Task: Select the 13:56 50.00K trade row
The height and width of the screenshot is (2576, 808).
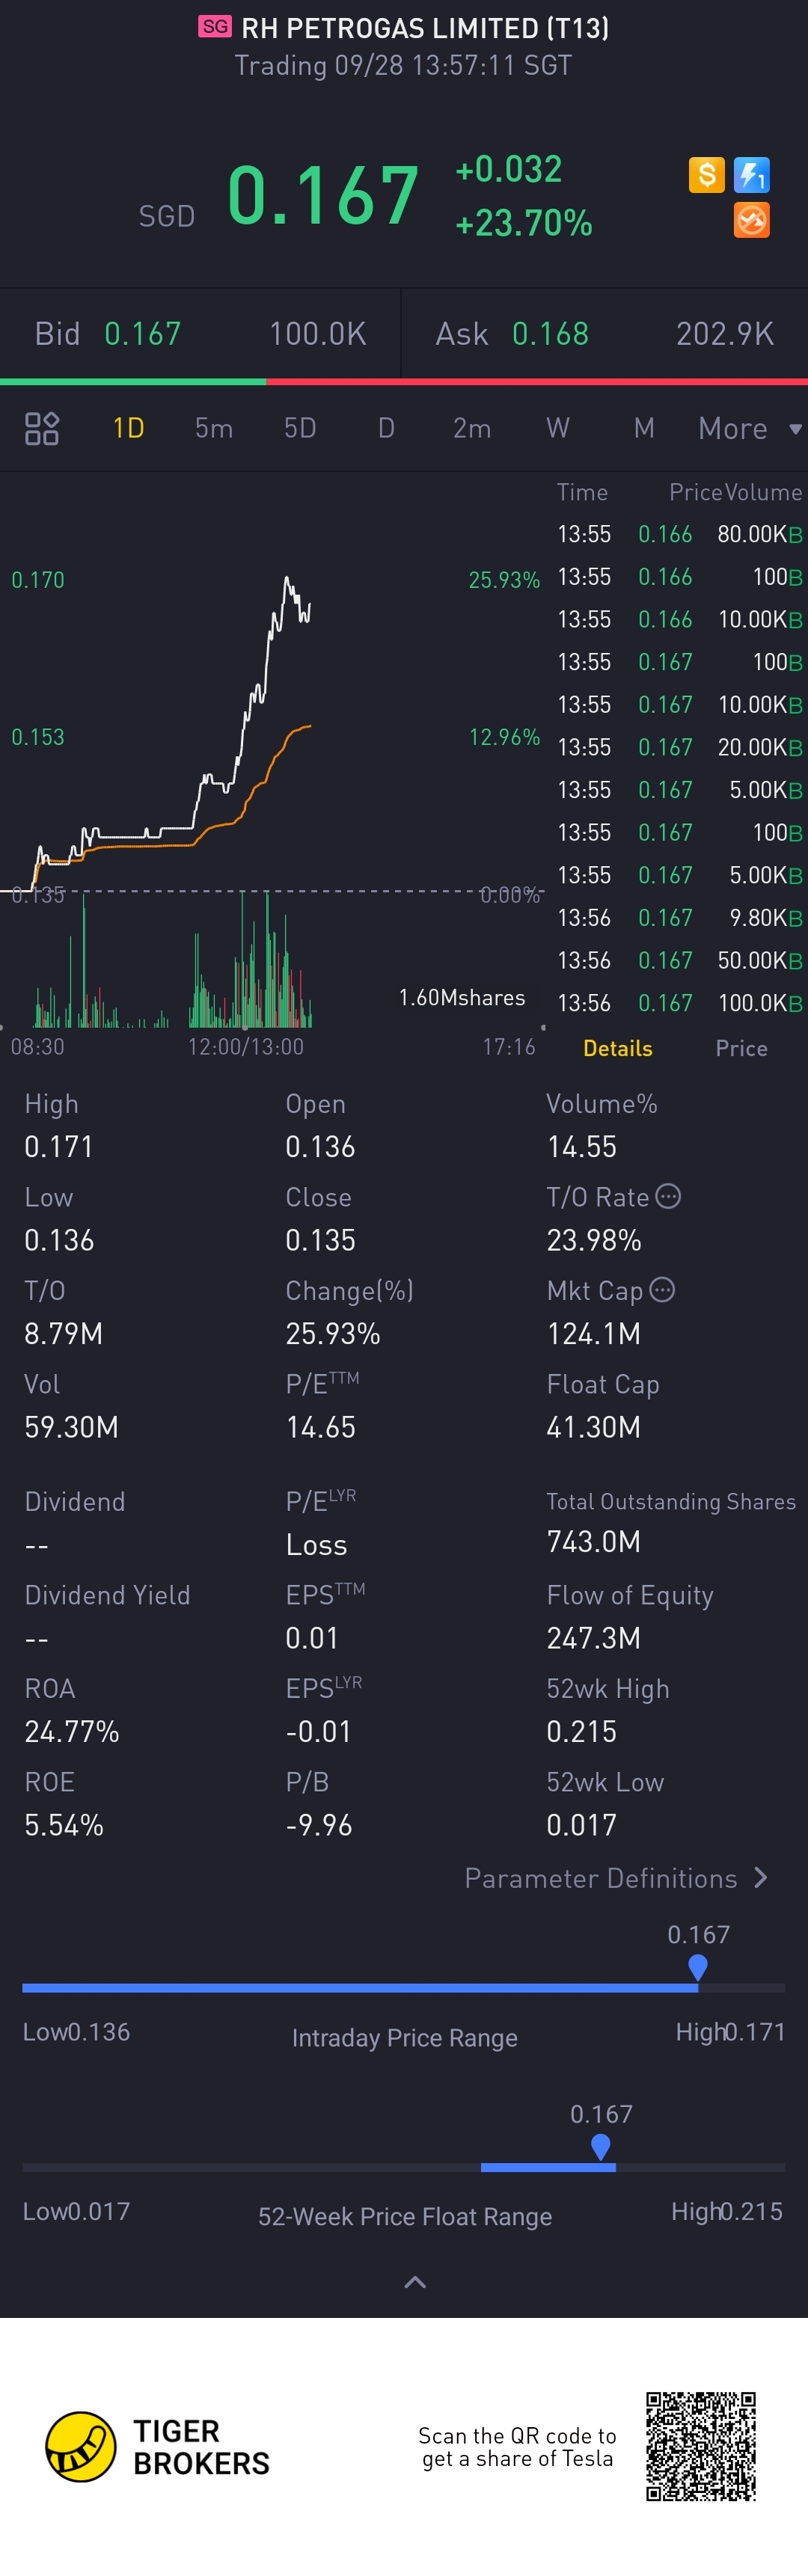Action: pos(680,960)
